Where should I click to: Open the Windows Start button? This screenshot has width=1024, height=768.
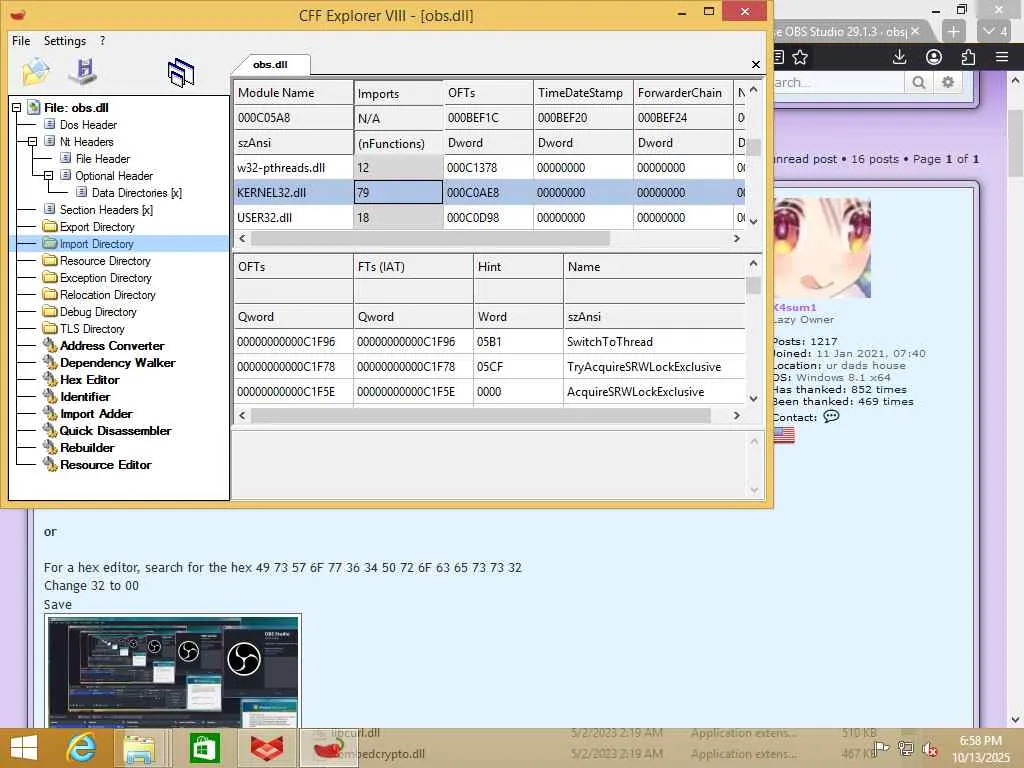[24, 748]
